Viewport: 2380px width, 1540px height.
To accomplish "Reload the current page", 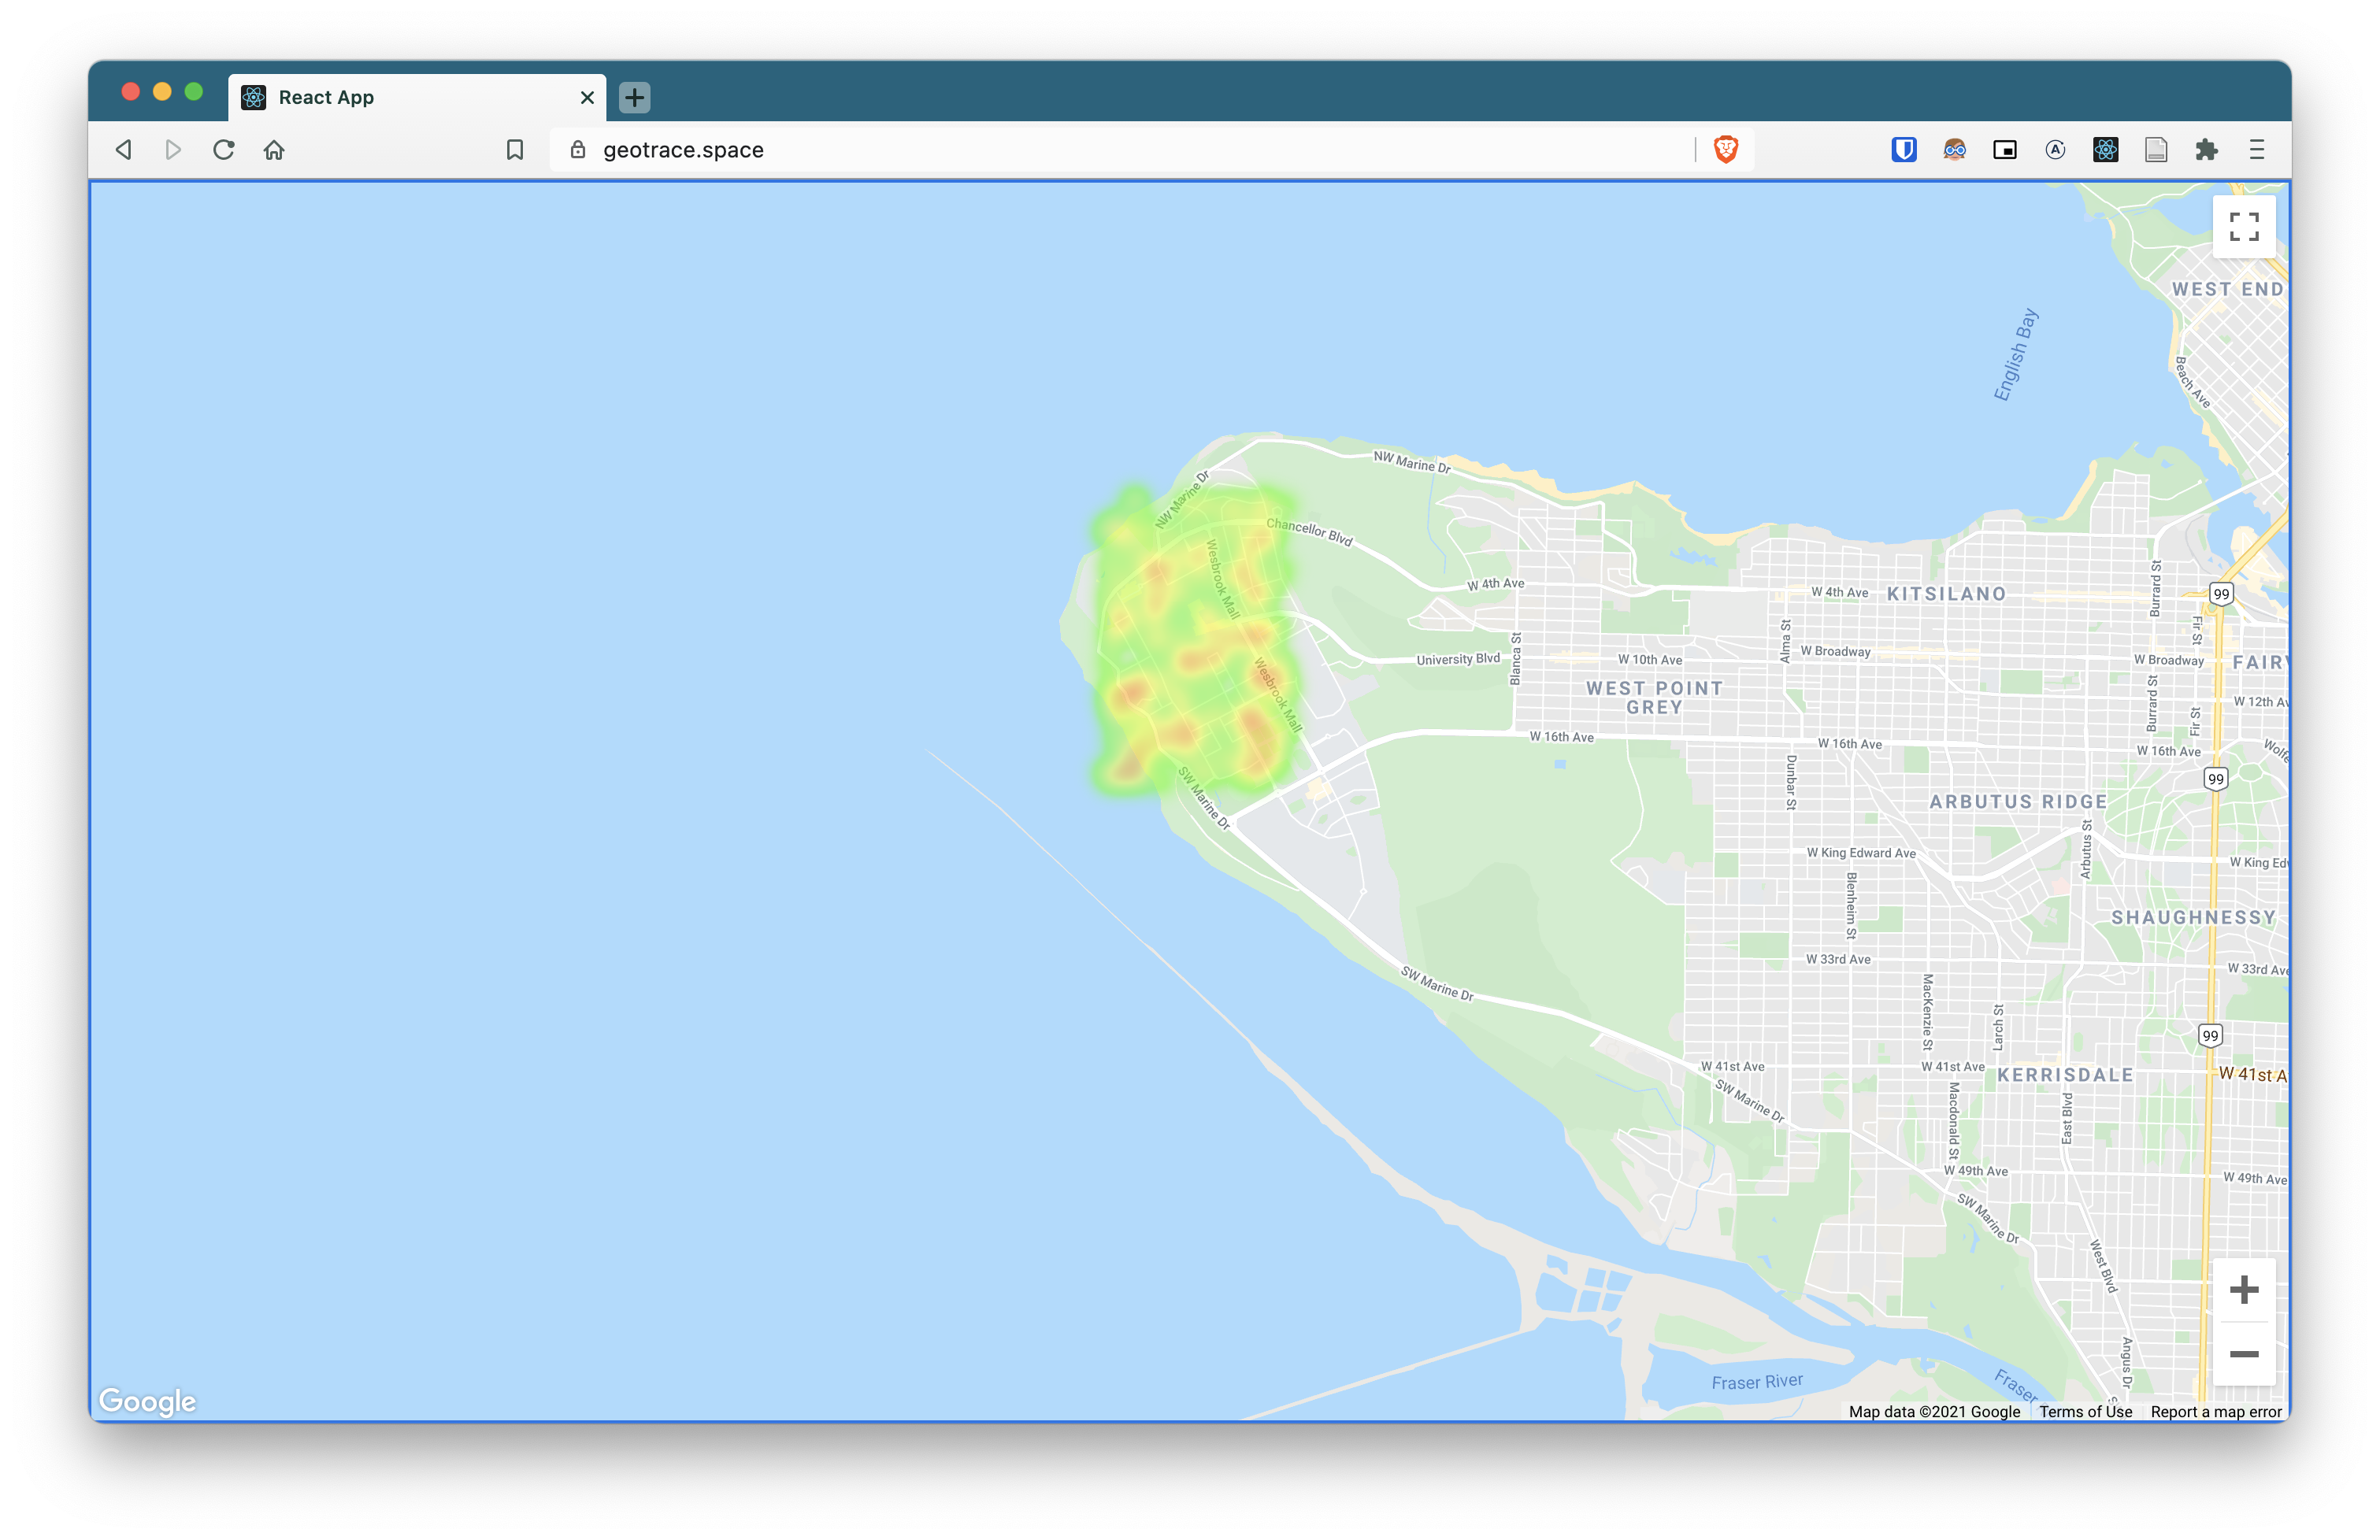I will 224,150.
